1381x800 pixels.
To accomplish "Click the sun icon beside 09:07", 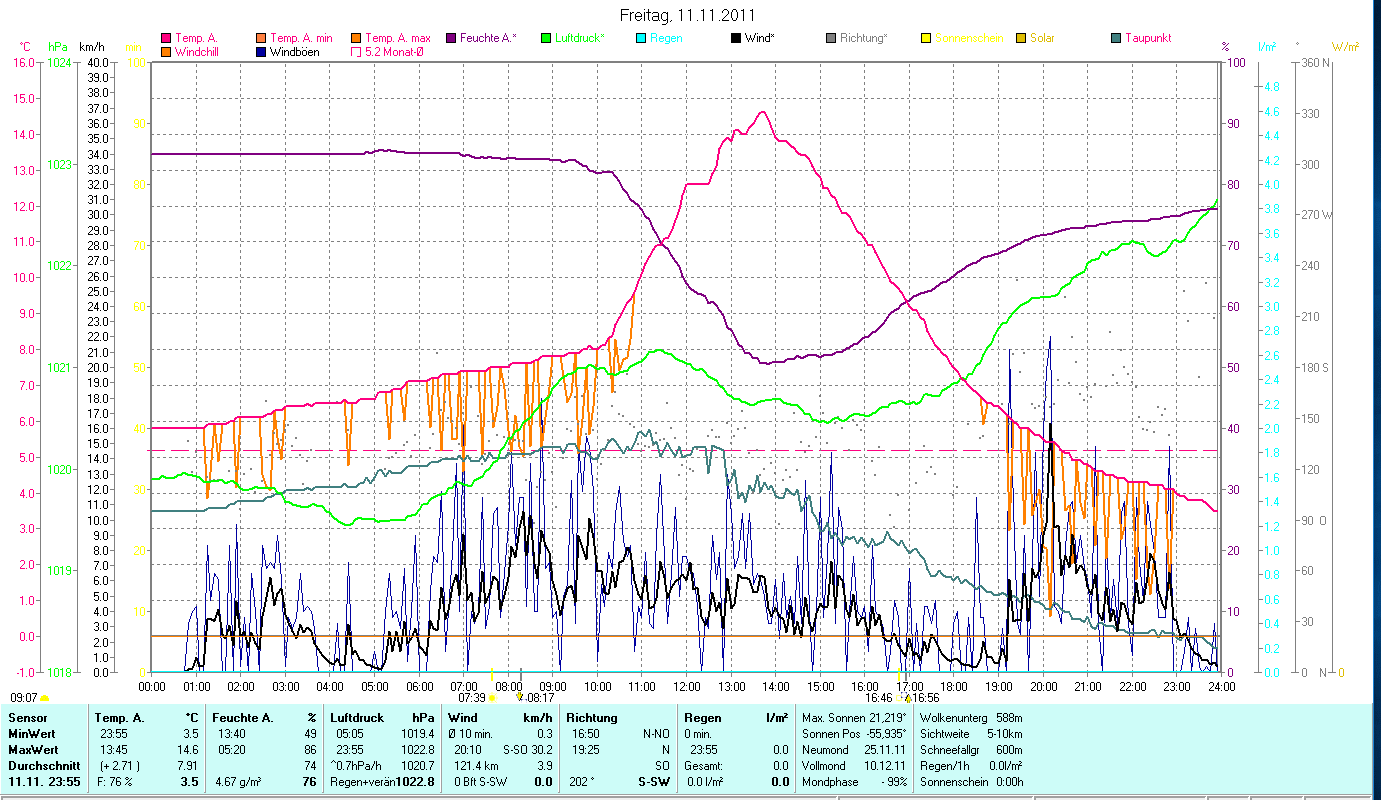I will [45, 698].
